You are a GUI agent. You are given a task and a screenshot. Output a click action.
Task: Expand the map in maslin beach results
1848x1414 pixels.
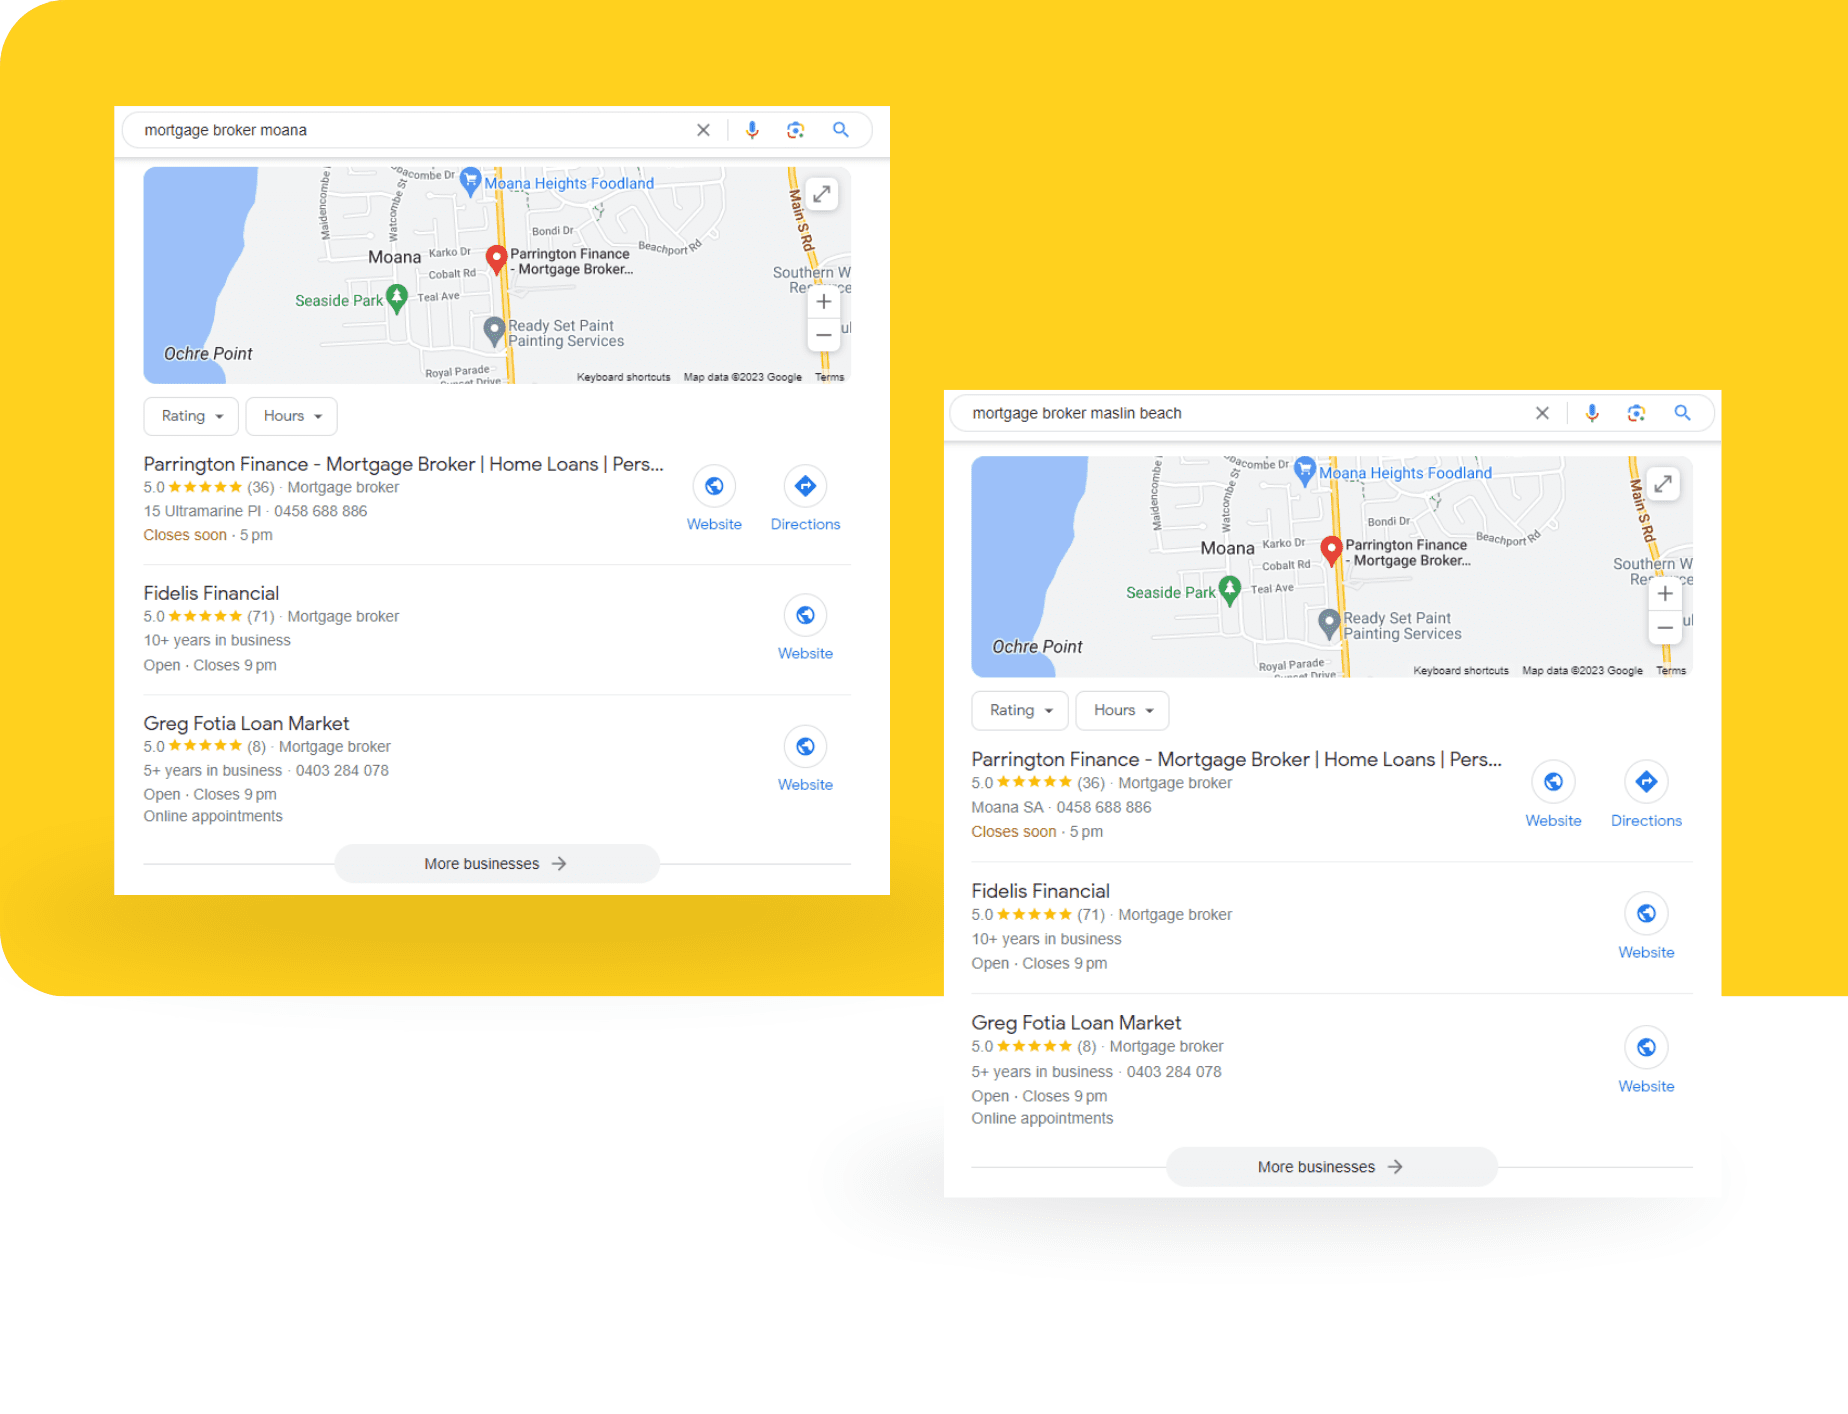(1662, 484)
